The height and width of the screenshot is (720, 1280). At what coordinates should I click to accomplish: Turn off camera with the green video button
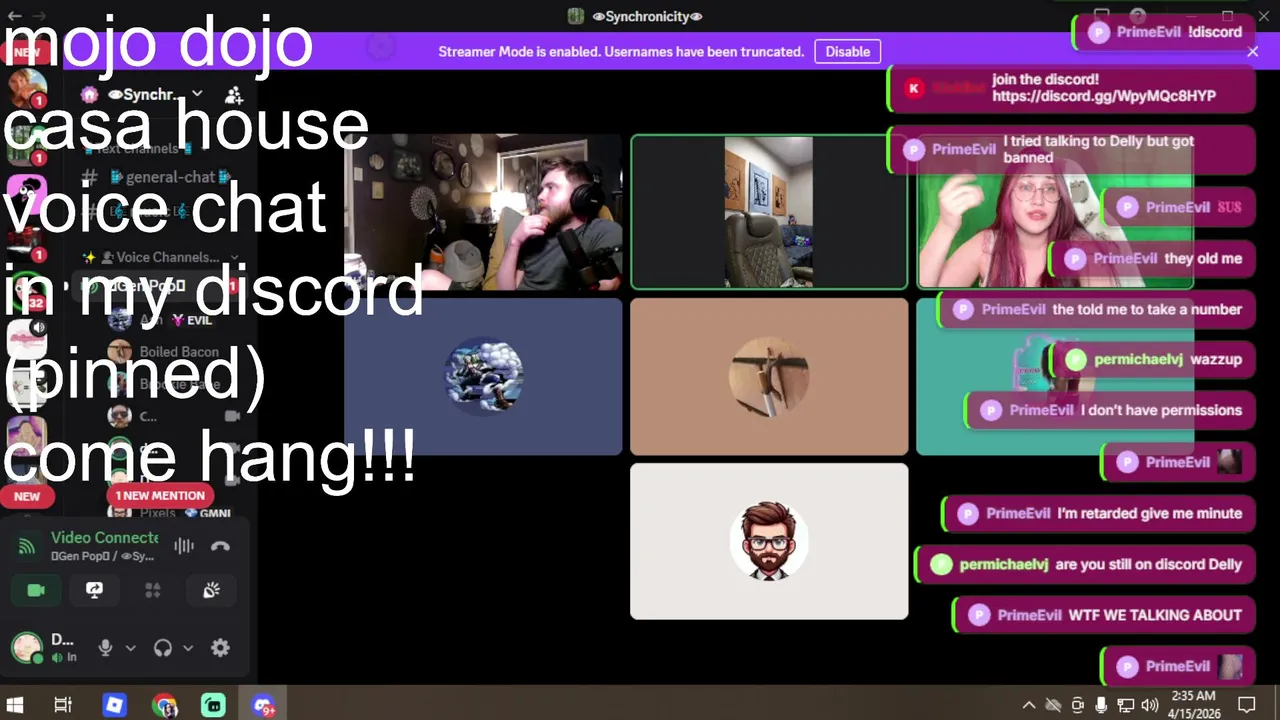[36, 590]
